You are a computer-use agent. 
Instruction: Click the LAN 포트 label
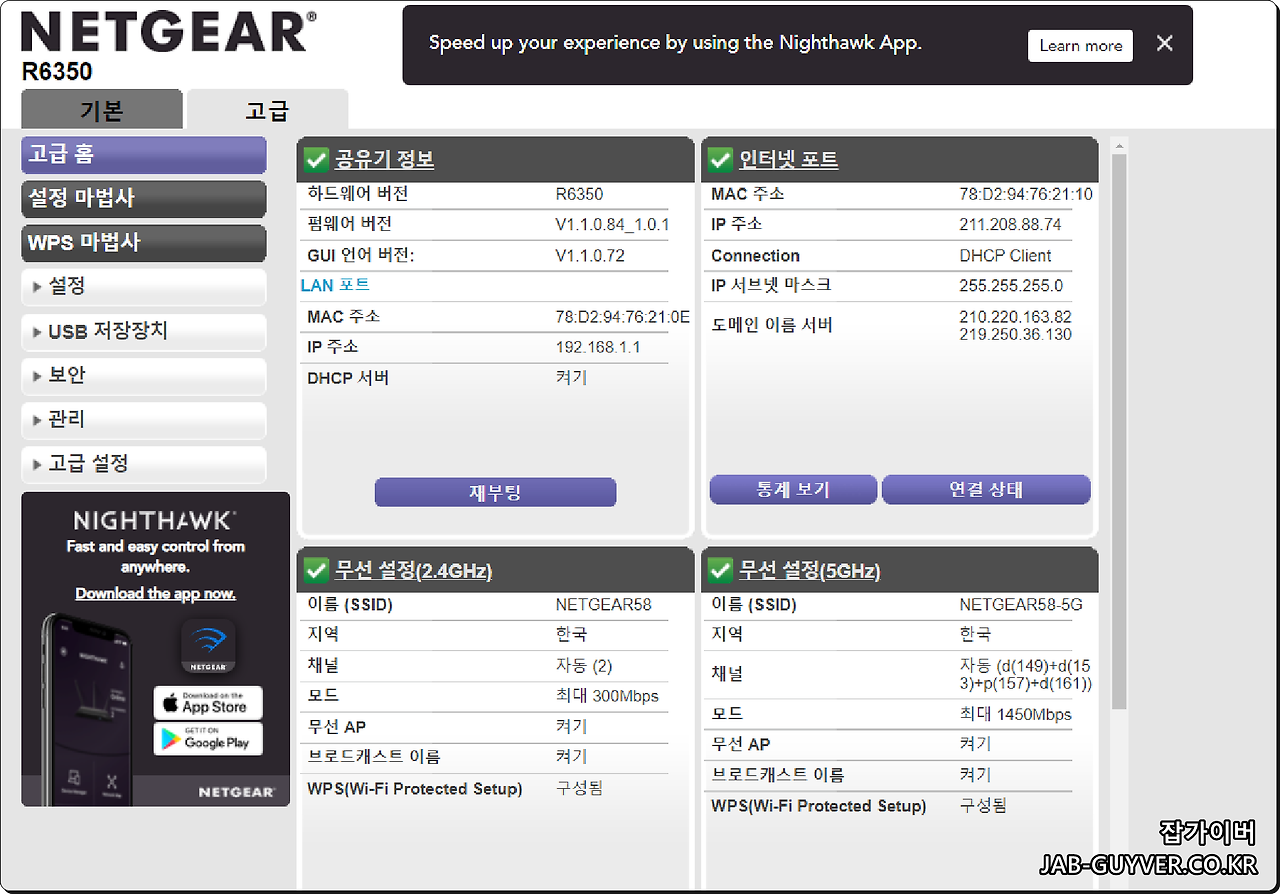[335, 286]
